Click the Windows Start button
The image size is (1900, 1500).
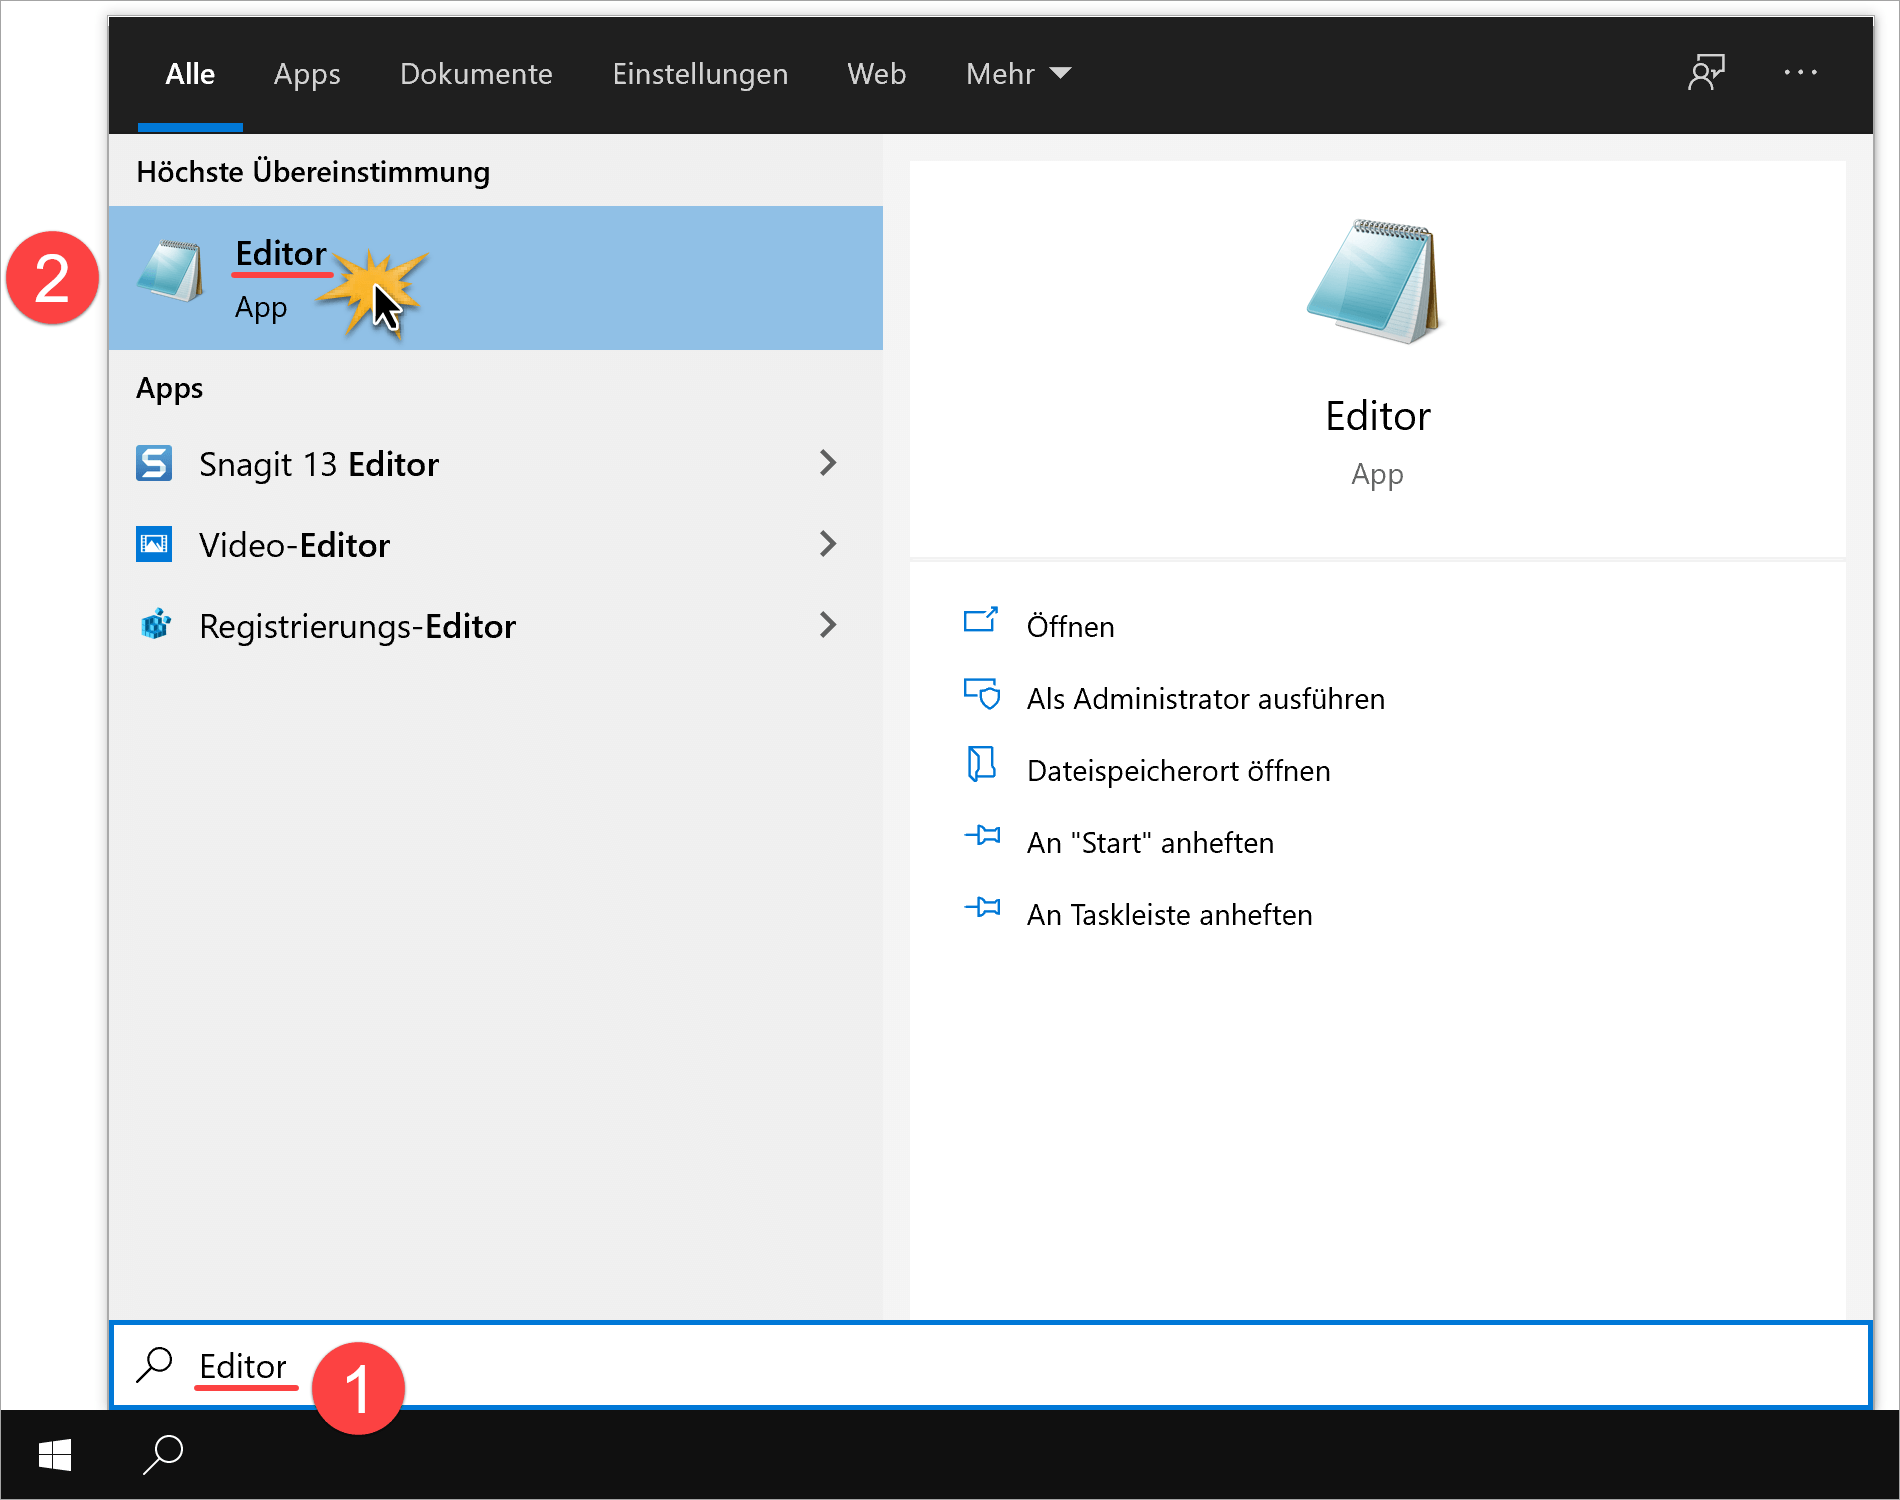55,1455
